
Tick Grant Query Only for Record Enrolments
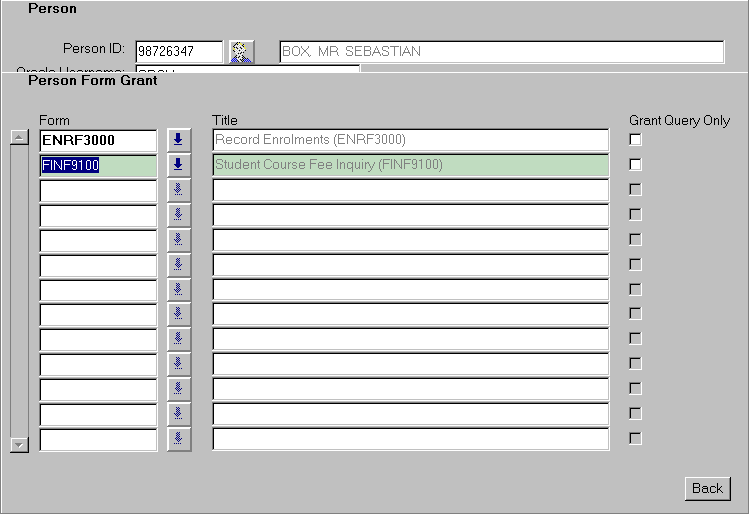635,140
